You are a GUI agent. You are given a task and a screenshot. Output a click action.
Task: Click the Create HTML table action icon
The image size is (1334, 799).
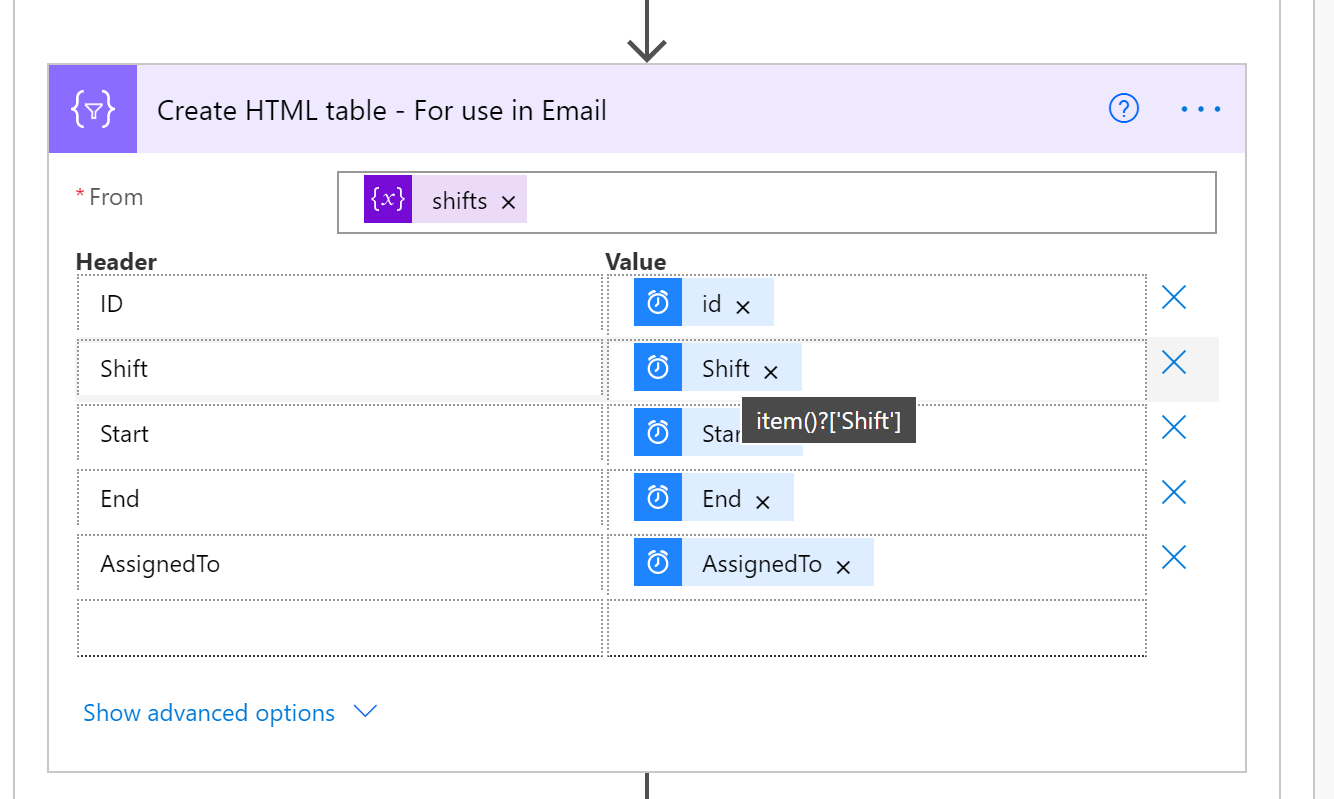click(92, 108)
